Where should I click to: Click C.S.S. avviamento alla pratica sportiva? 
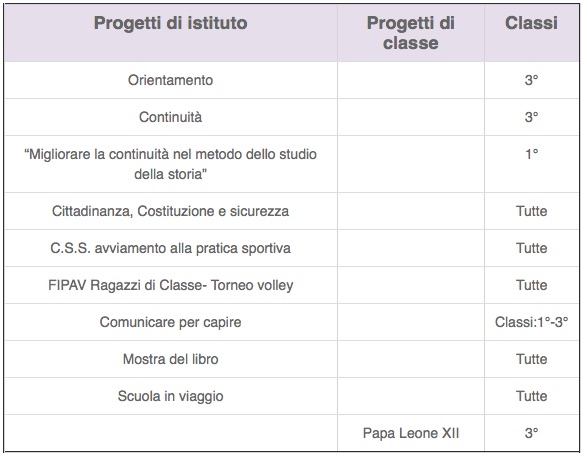point(171,248)
